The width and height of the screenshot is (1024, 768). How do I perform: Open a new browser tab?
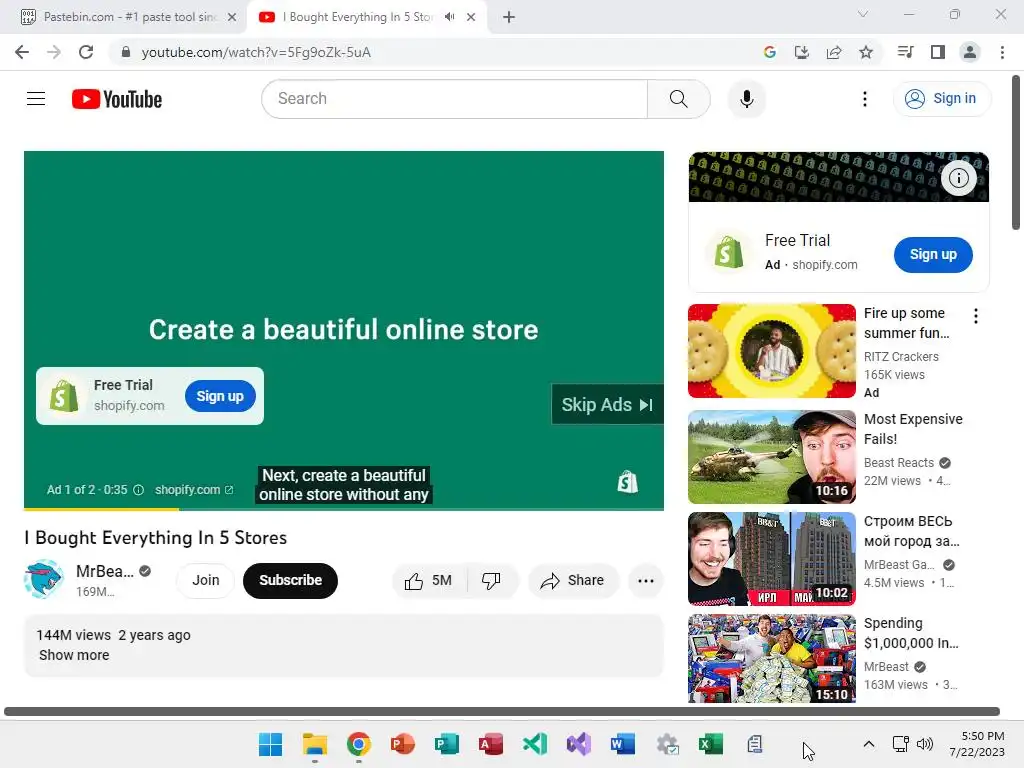coord(509,17)
